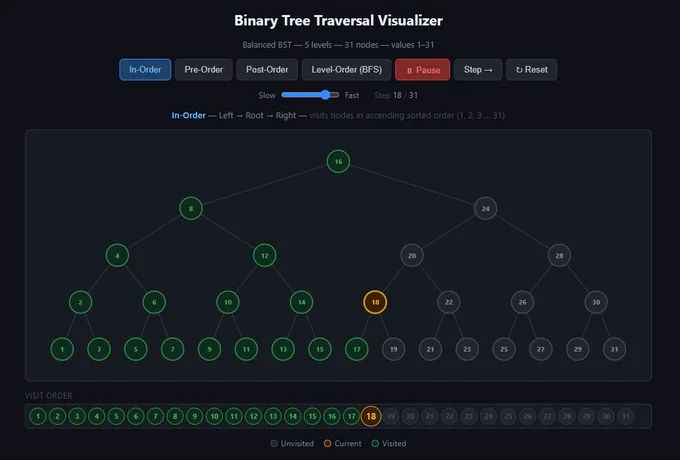Click leaf node 1 in tree

pyautogui.click(x=62, y=349)
